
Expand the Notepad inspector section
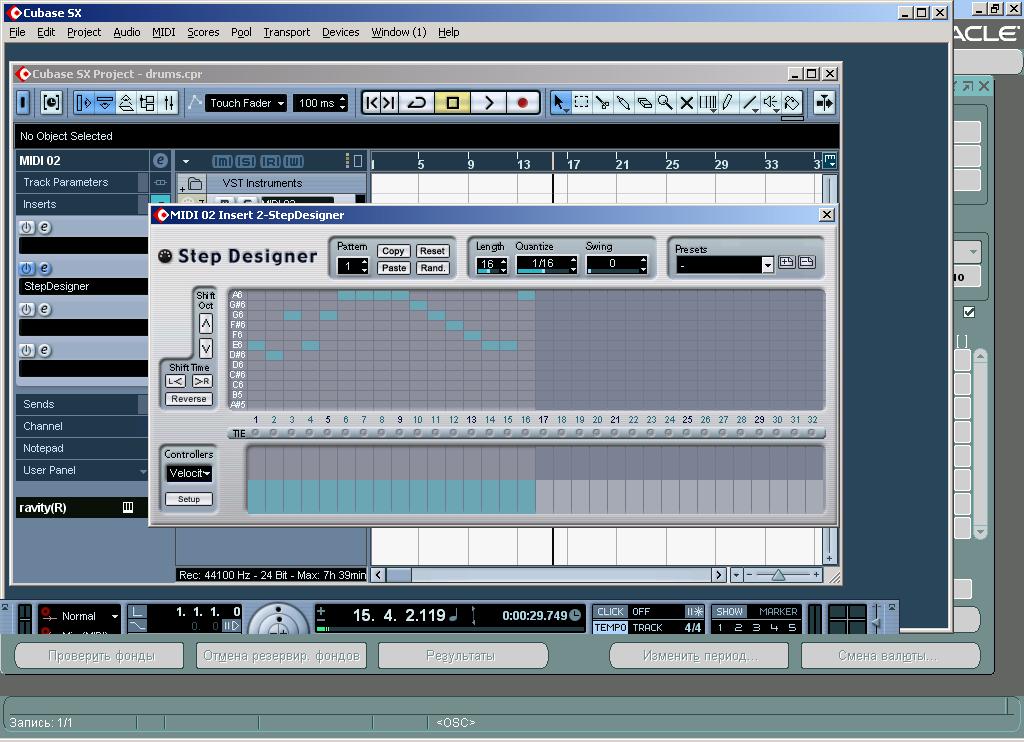(82, 448)
